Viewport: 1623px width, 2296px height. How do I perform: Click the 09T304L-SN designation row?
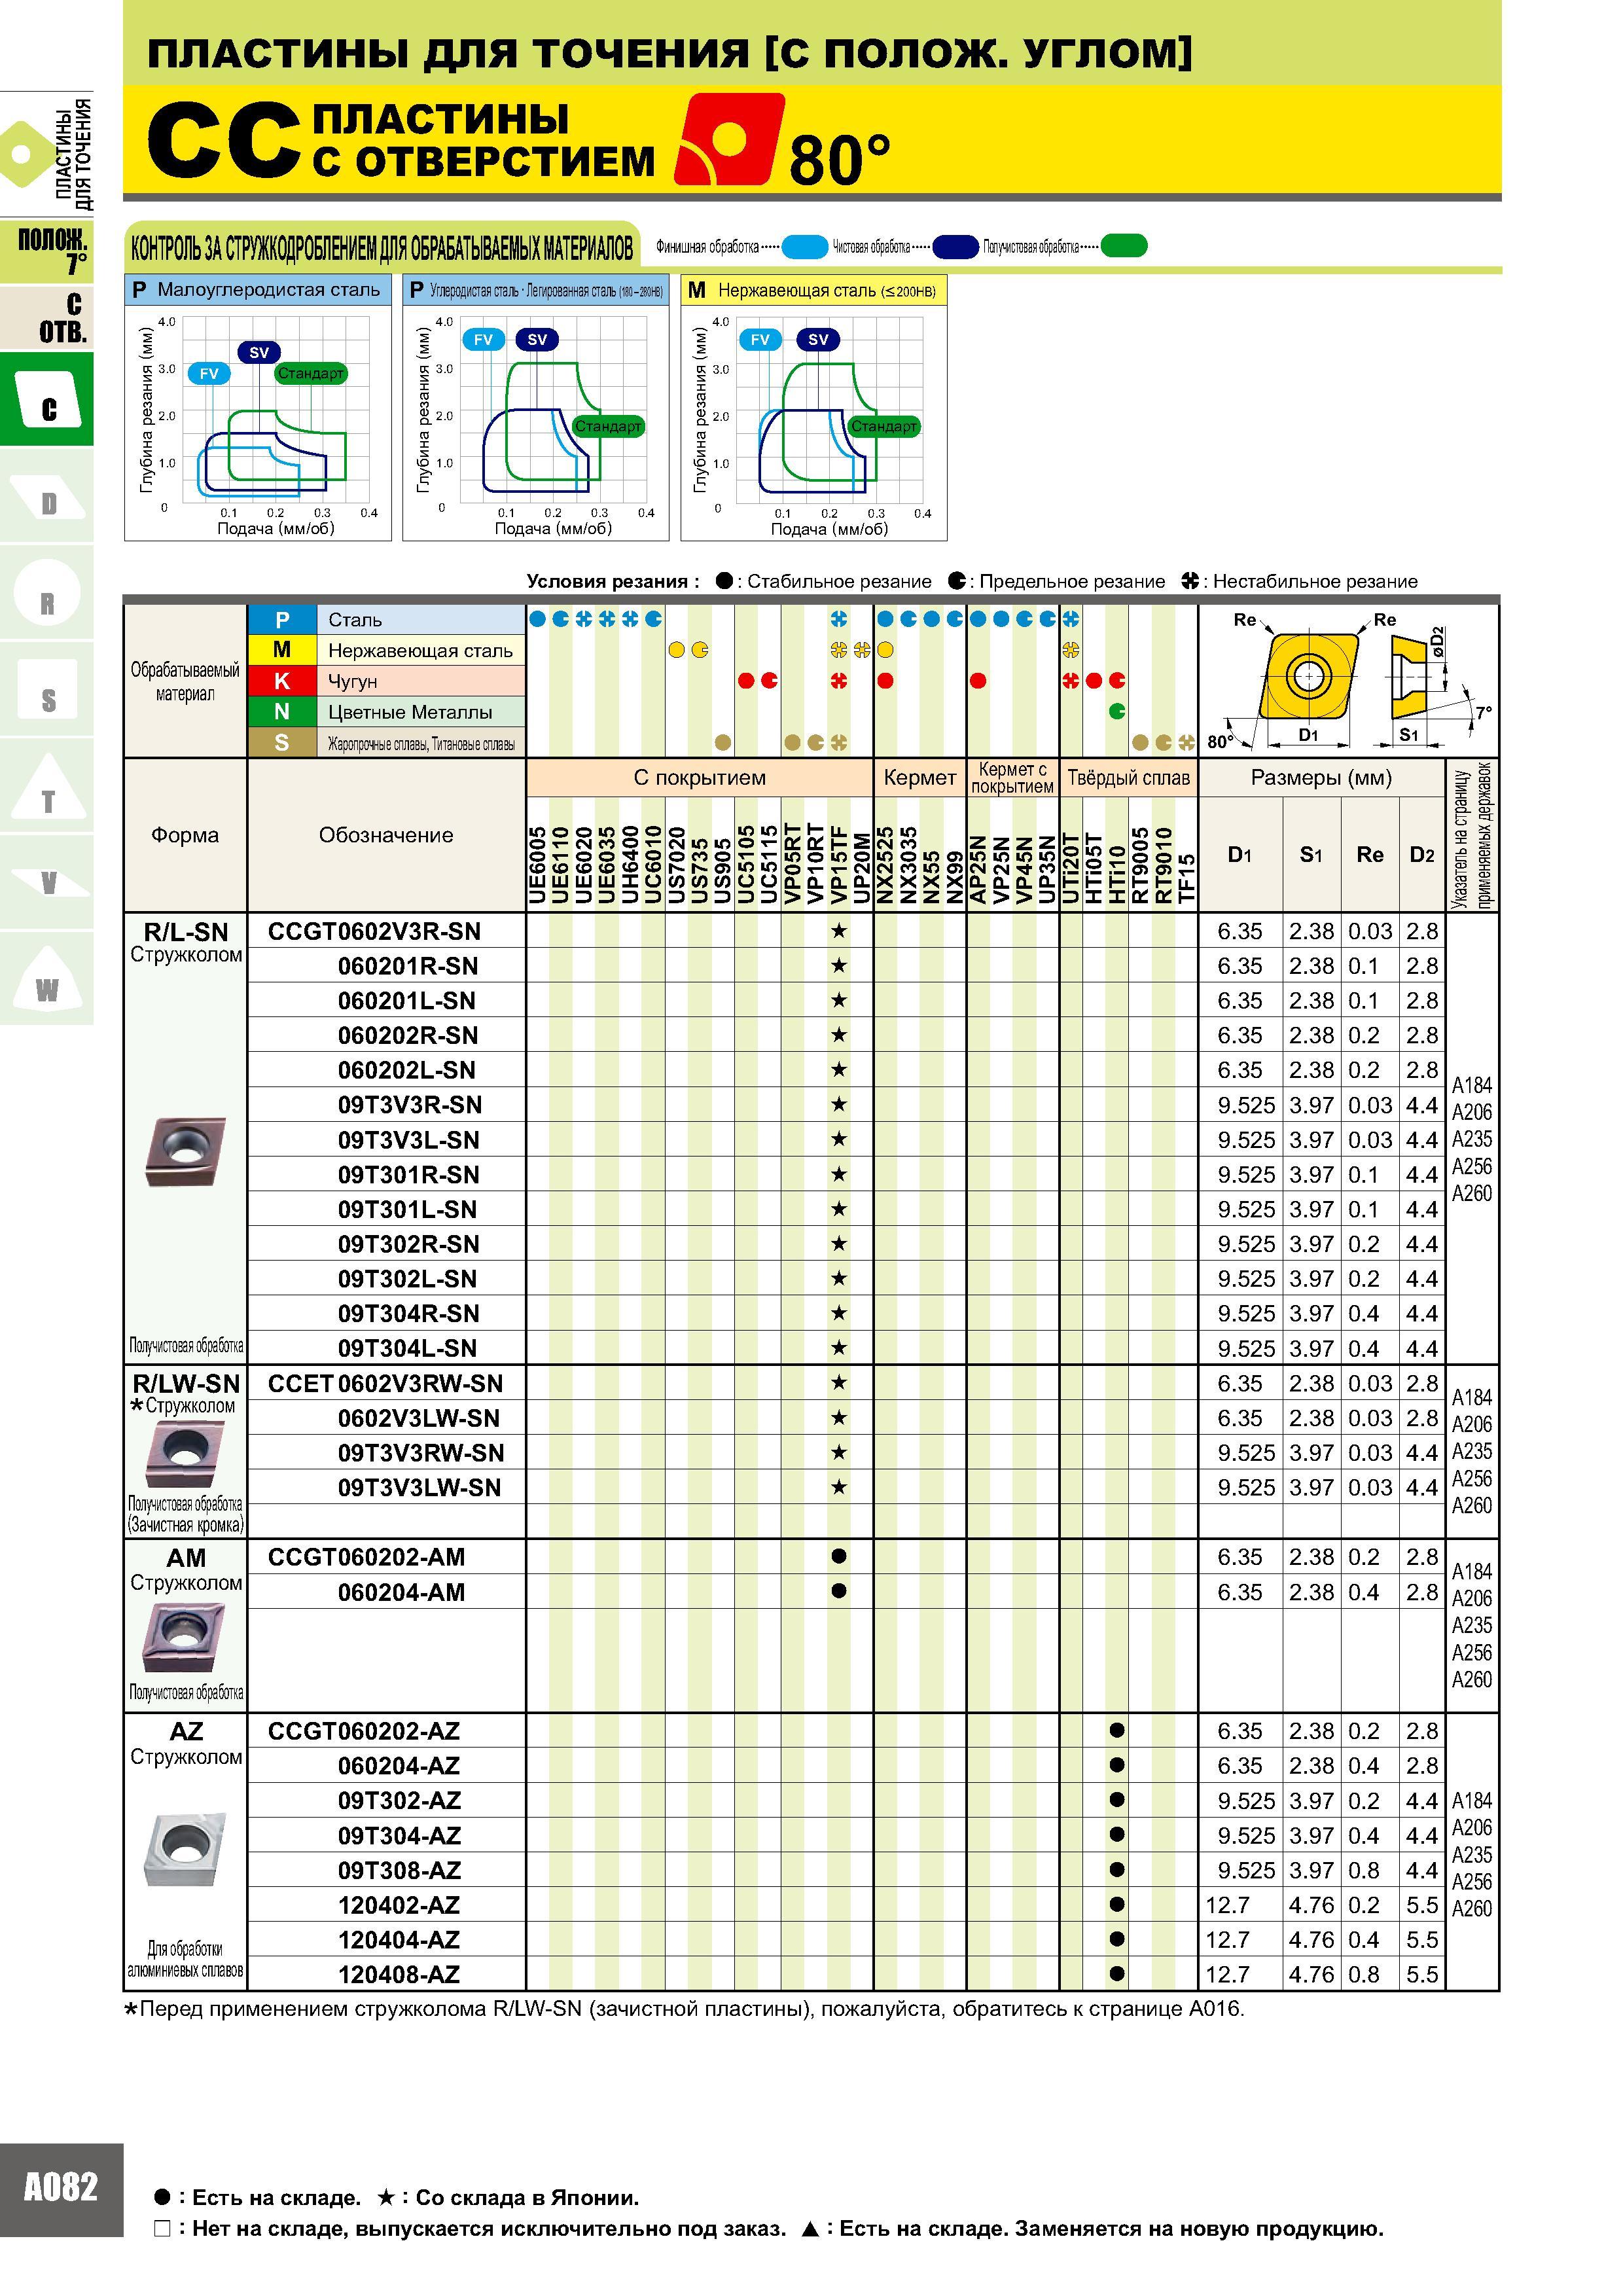click(x=407, y=1348)
